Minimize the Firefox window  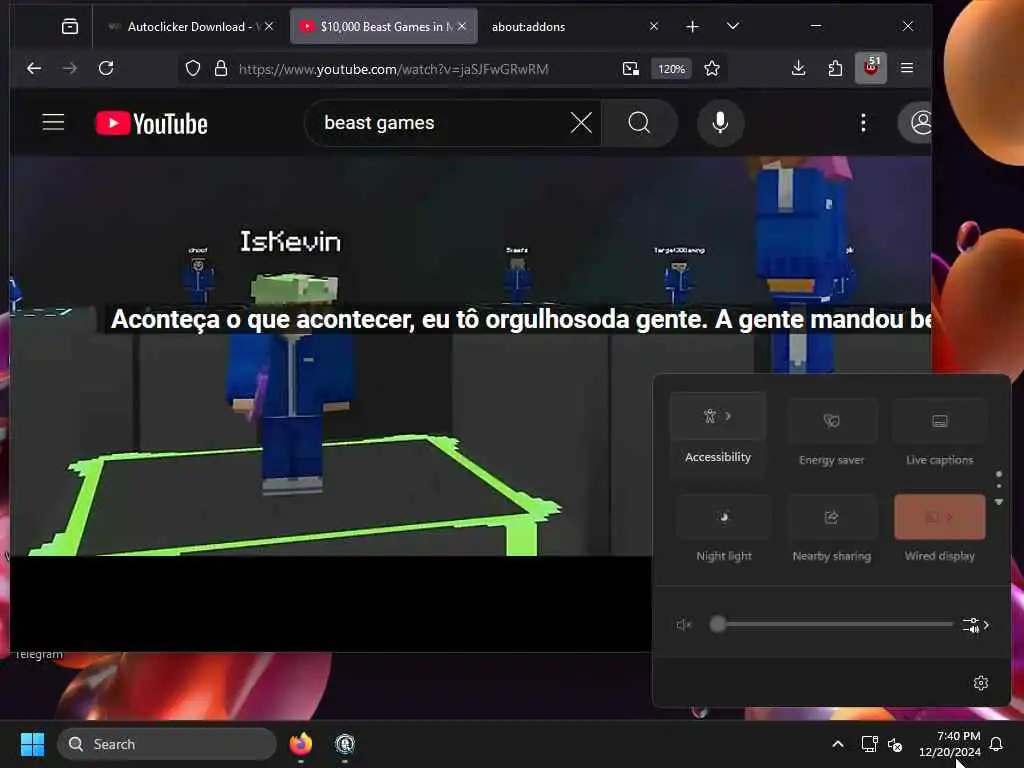(x=816, y=26)
